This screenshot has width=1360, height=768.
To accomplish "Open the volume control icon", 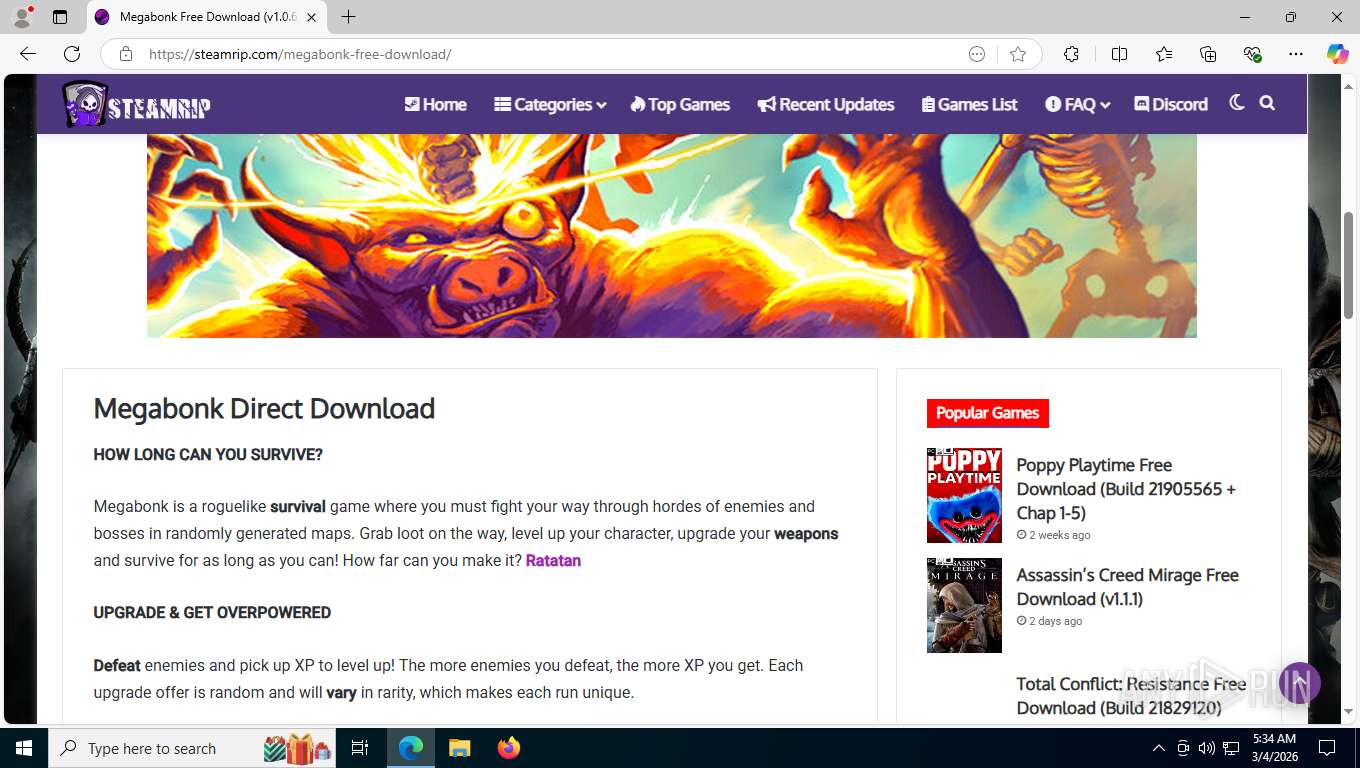I will (x=1206, y=748).
